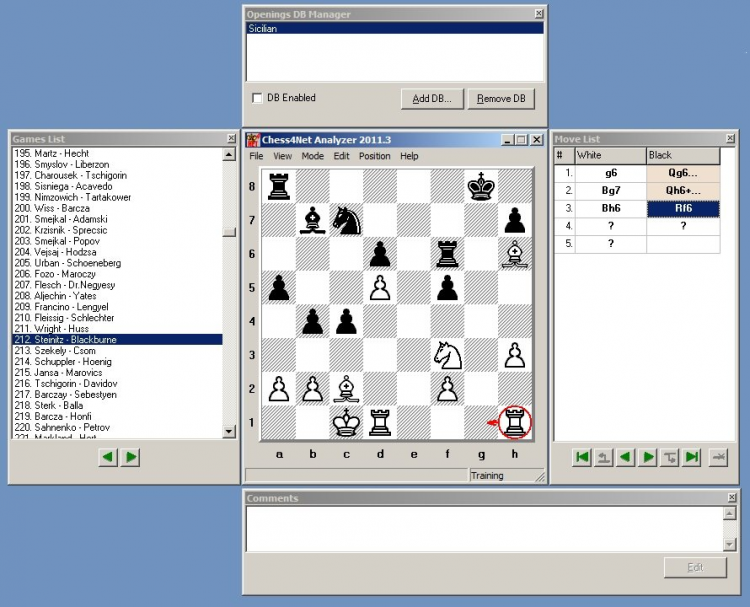The height and width of the screenshot is (607, 750).
Task: Click the Remove DB button
Action: [501, 99]
